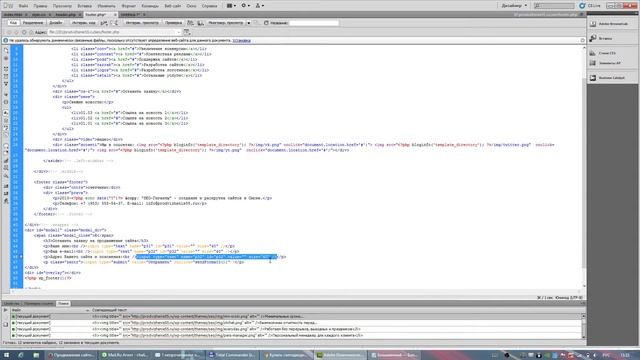The width and height of the screenshot is (640, 360).
Task: Click the Установка link in info bar
Action: [x=241, y=40]
